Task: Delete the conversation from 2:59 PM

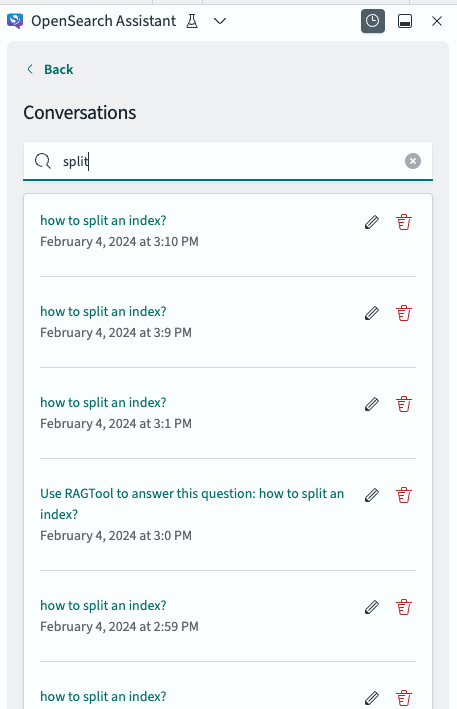Action: [x=404, y=607]
